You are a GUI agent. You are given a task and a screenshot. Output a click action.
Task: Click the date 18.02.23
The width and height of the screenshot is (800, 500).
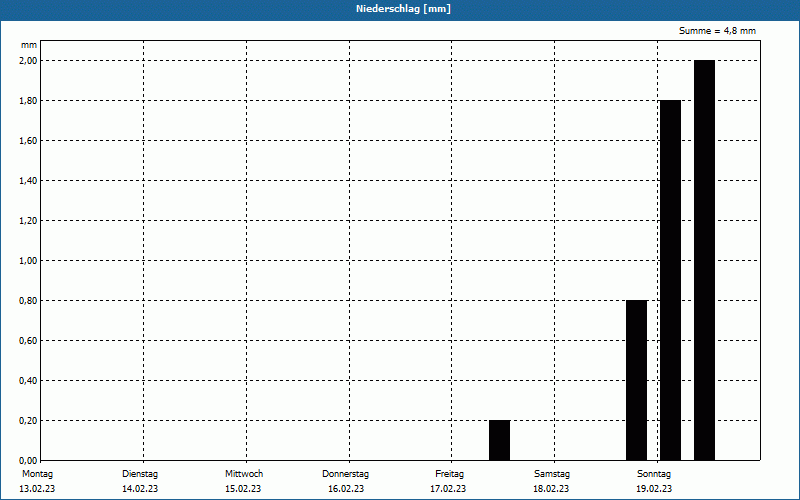[551, 489]
